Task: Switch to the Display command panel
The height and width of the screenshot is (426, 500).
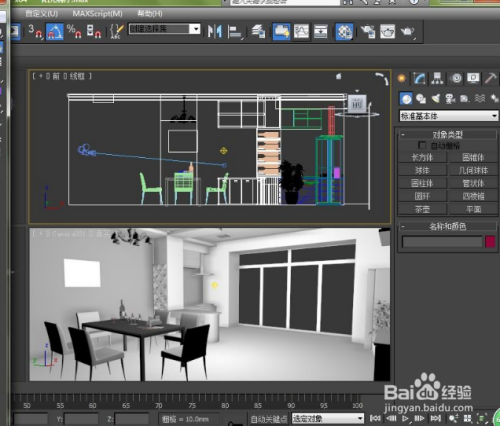Action: (473, 78)
